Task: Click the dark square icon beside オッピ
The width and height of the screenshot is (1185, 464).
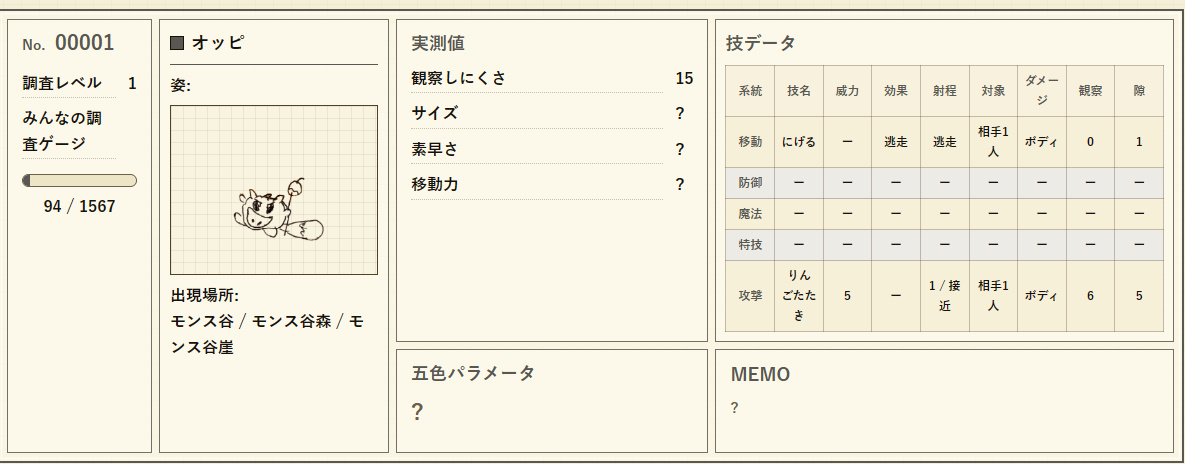Action: pyautogui.click(x=178, y=43)
